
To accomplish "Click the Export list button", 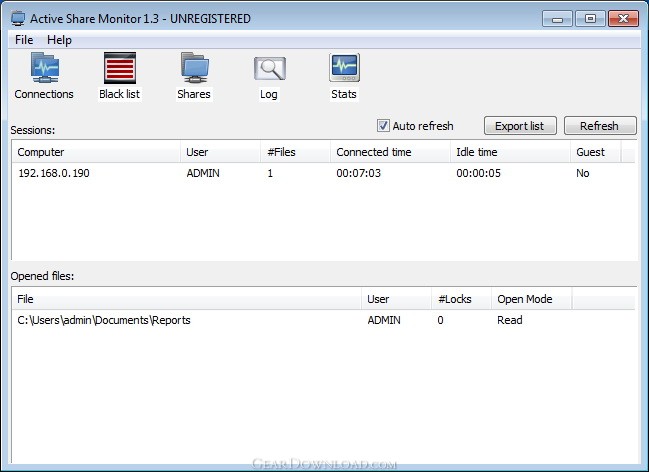I will [x=520, y=126].
